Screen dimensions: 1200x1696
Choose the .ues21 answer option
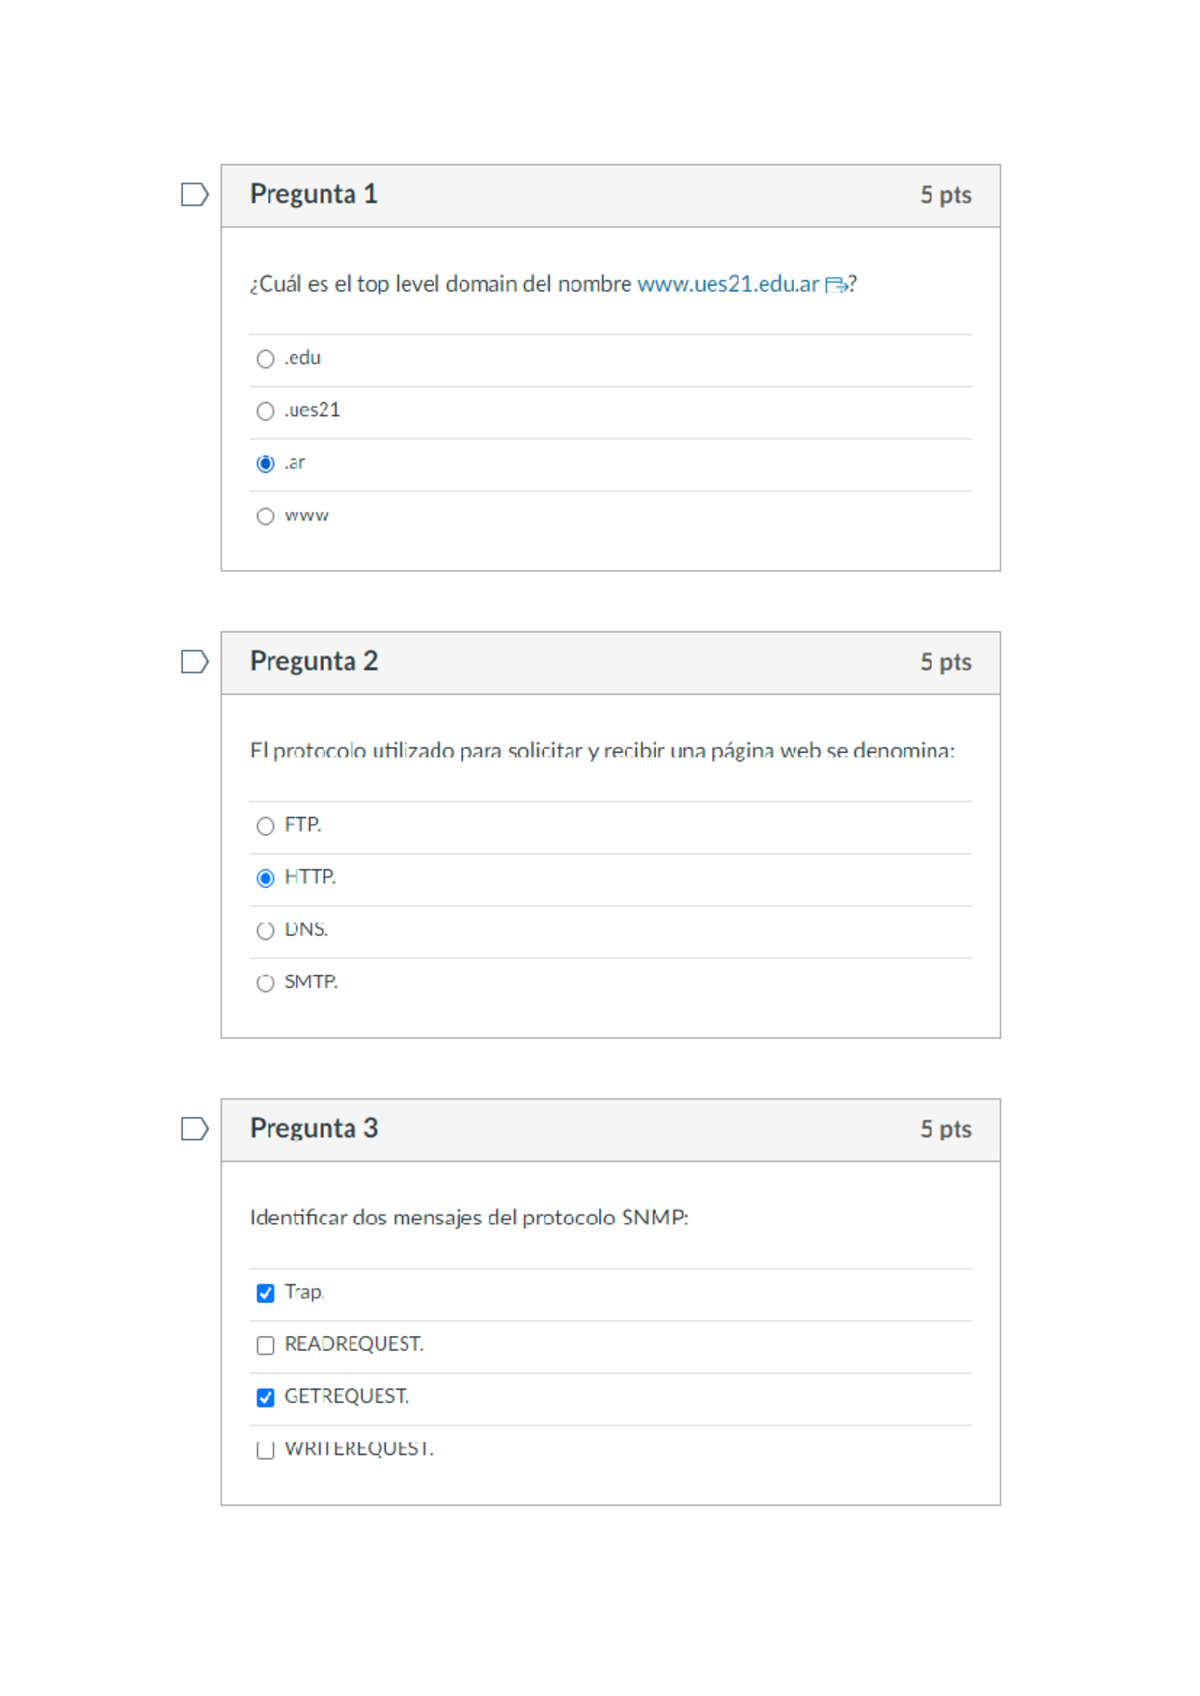[265, 411]
